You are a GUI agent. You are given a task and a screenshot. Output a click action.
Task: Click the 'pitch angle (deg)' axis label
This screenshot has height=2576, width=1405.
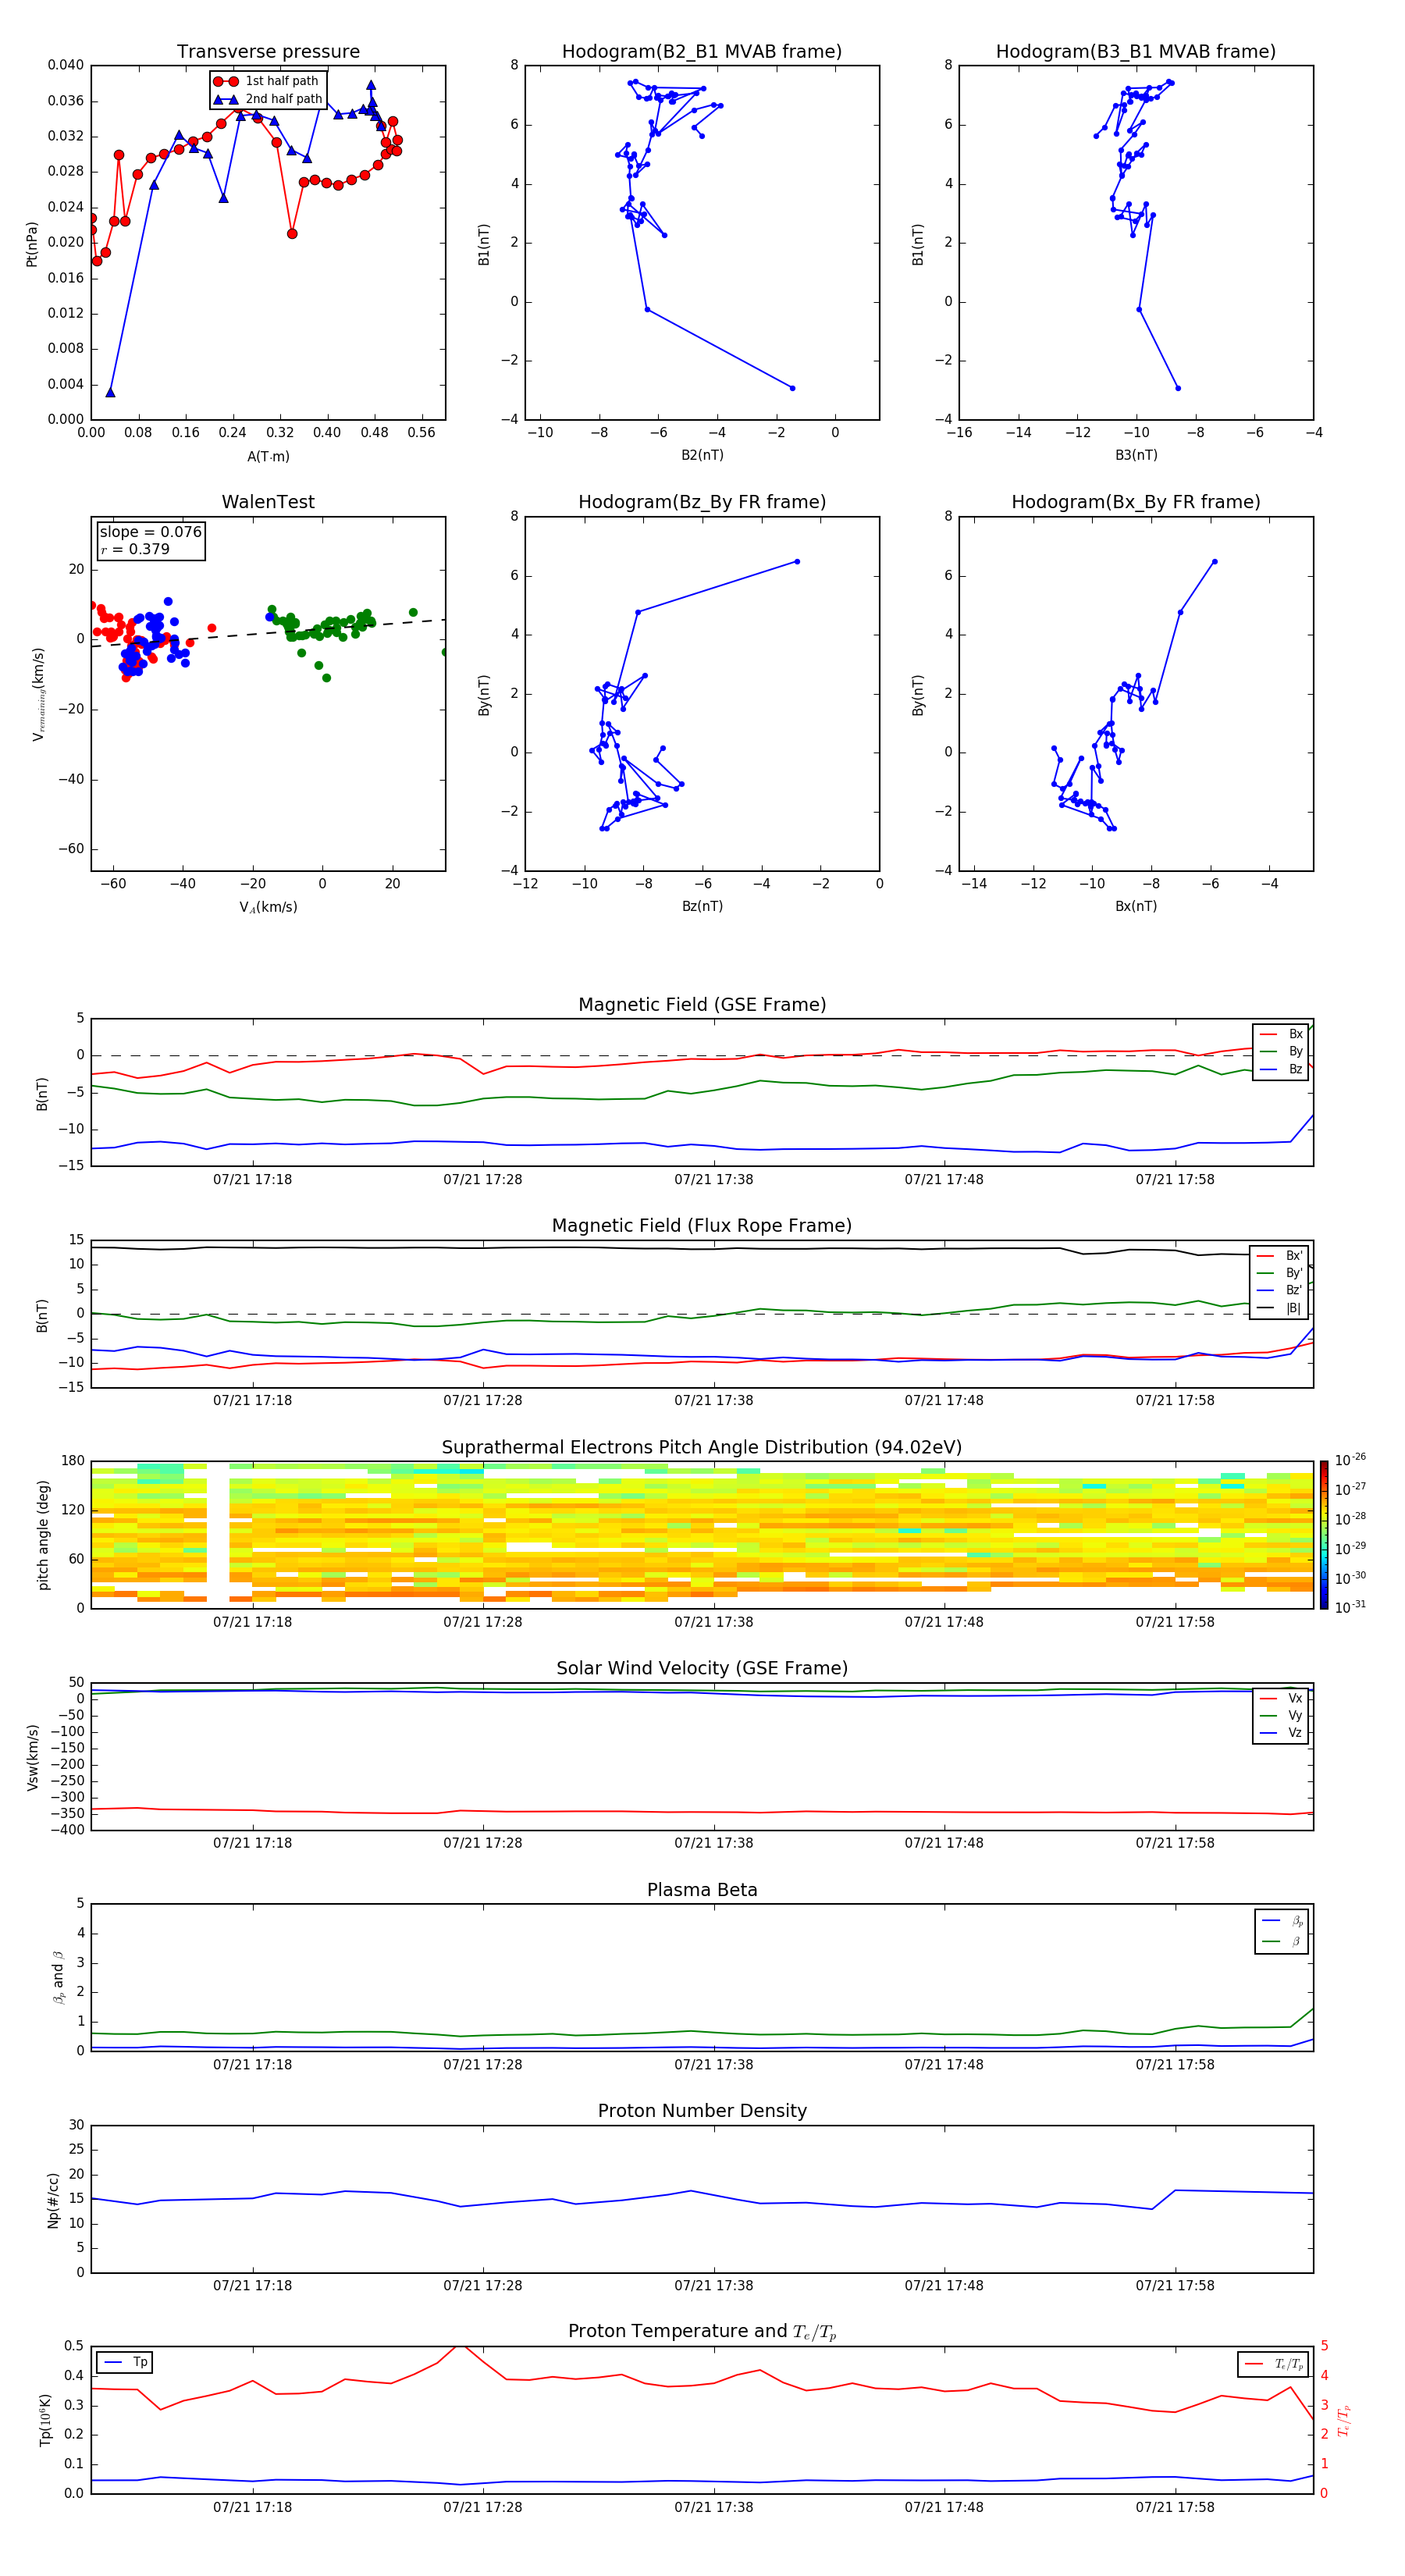[43, 1535]
